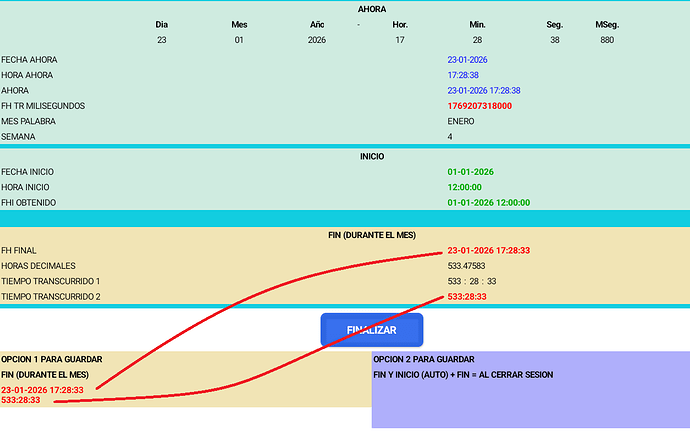
Task: Click the Seg. value 38
Action: pos(554,40)
